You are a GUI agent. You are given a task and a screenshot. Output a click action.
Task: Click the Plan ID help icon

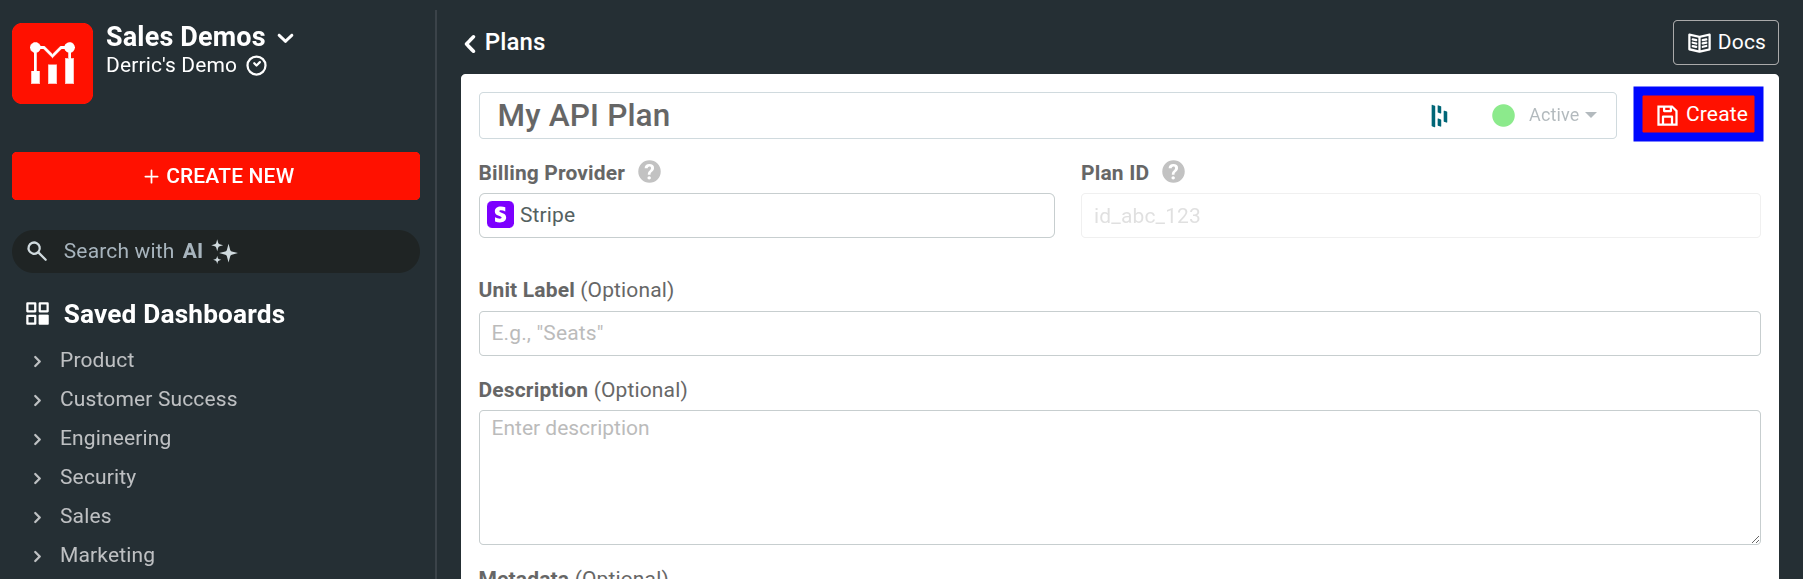tap(1172, 171)
